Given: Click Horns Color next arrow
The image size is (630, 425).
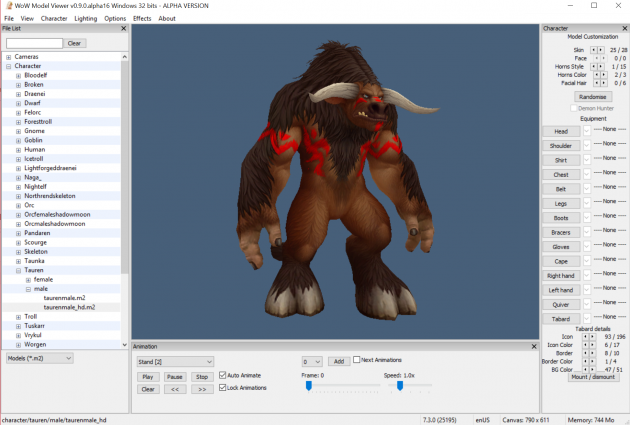Looking at the screenshot, I should [604, 75].
